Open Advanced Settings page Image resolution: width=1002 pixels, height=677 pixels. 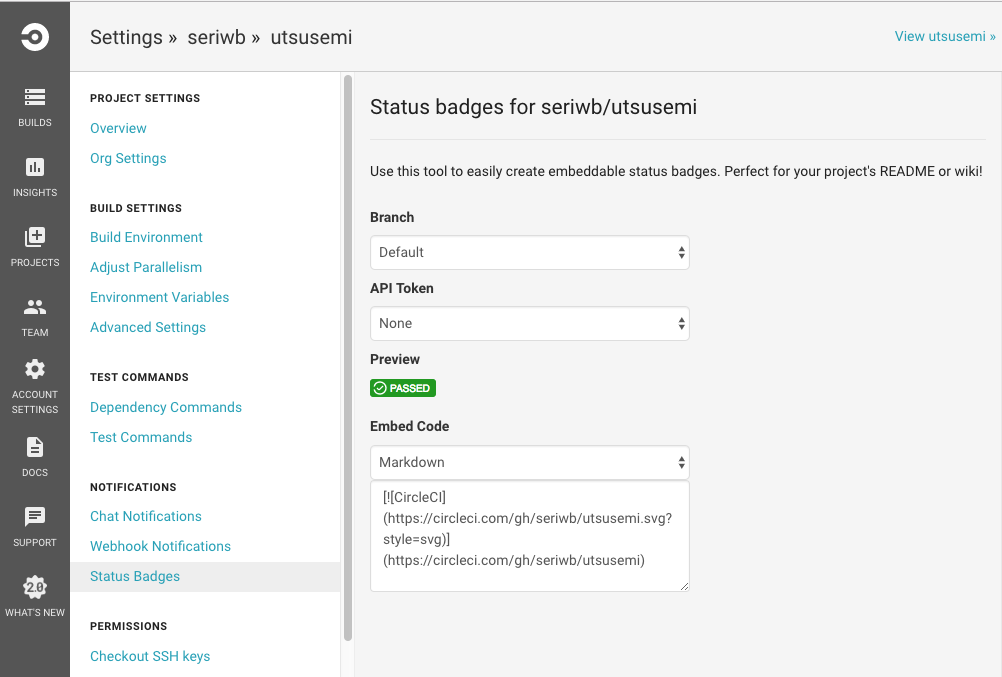pos(148,327)
